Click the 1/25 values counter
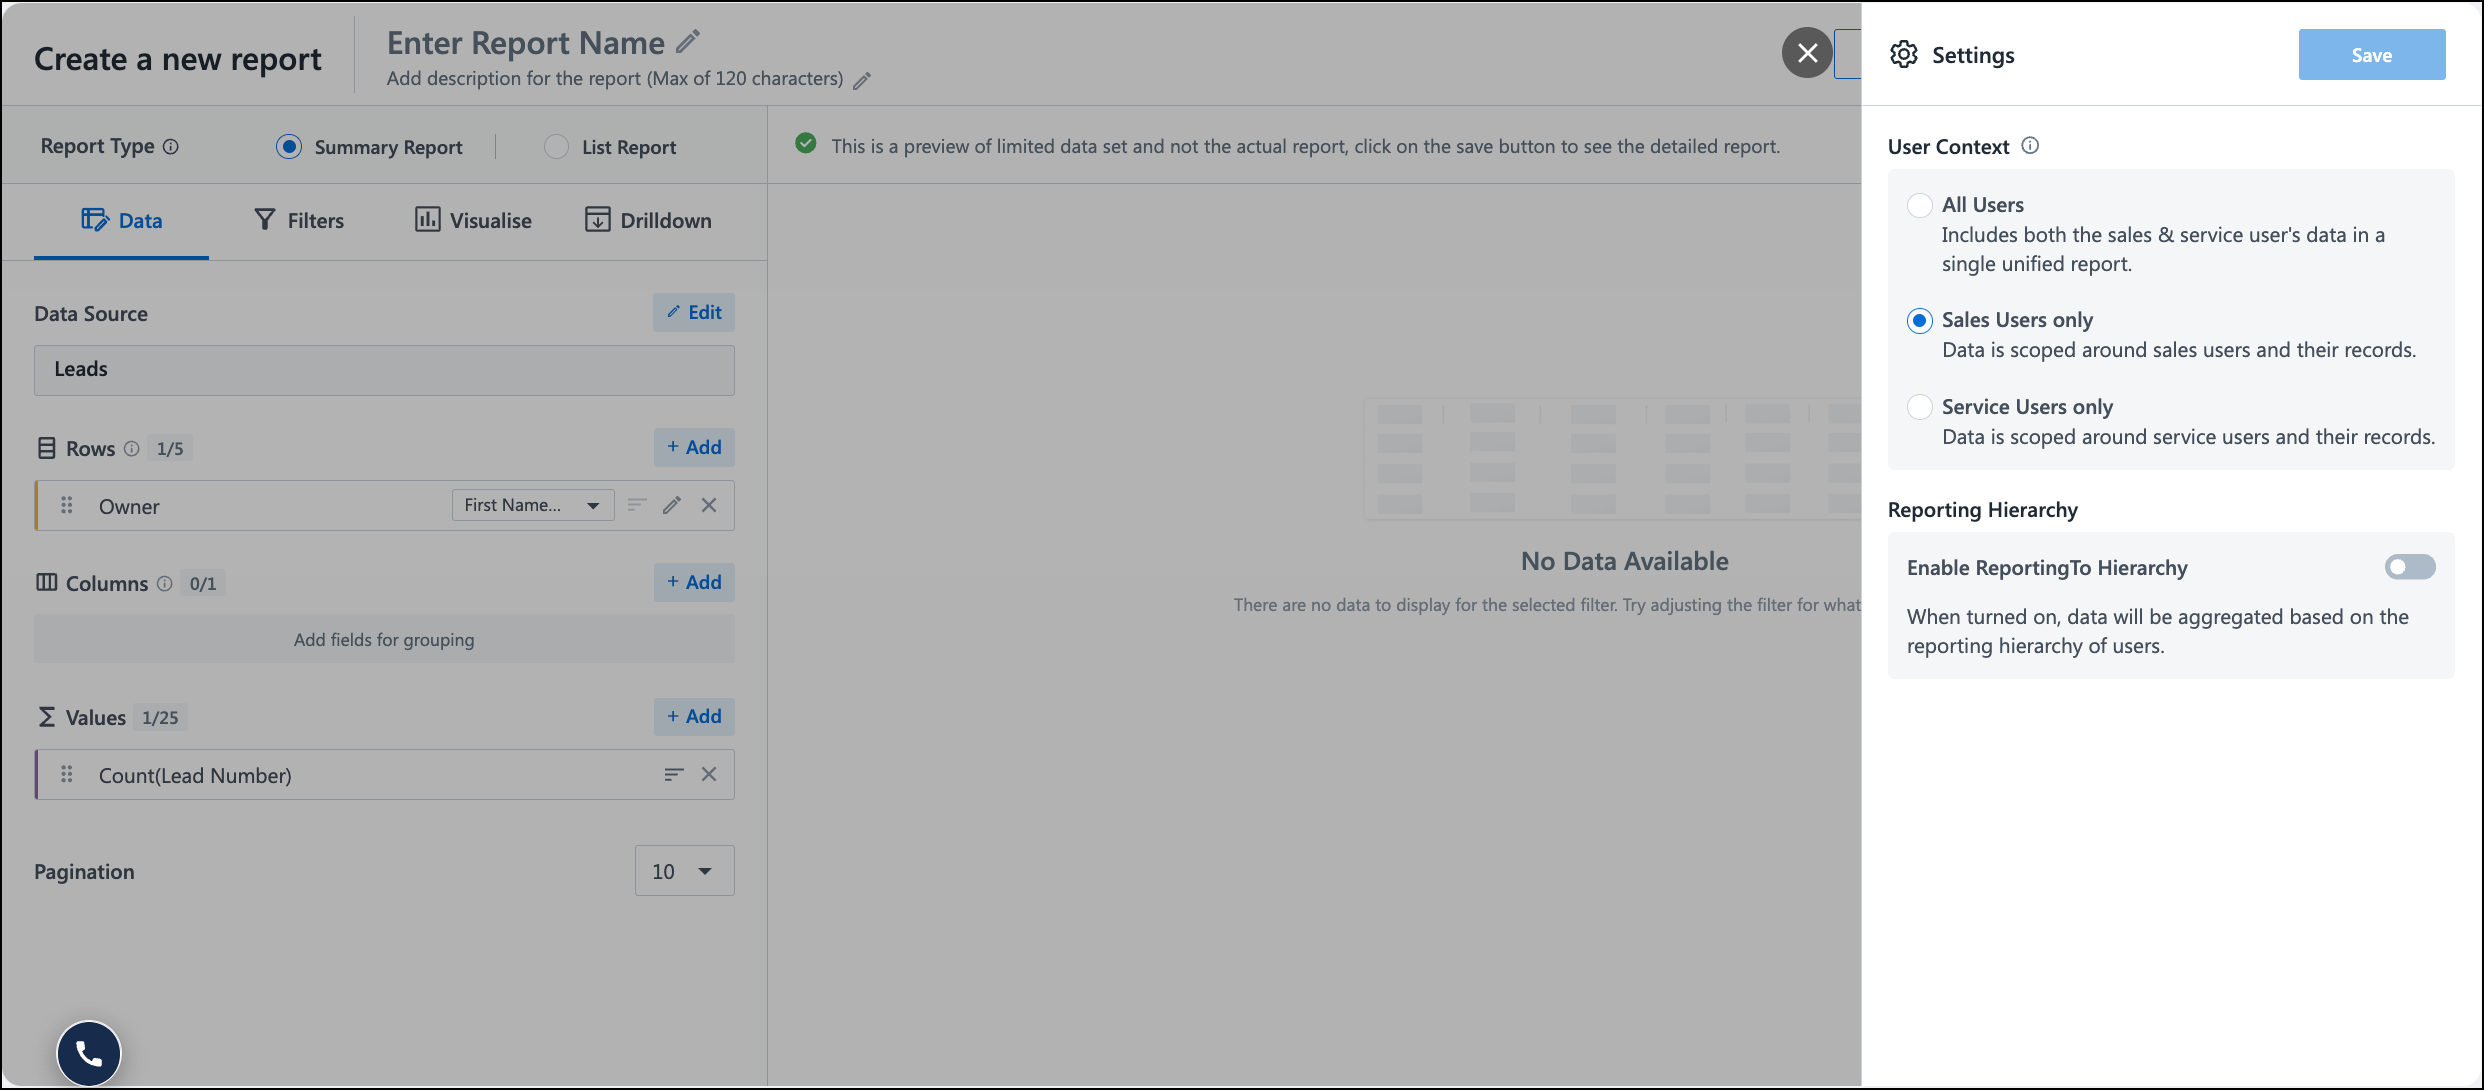Screen dimensions: 2484x1090 [160, 717]
